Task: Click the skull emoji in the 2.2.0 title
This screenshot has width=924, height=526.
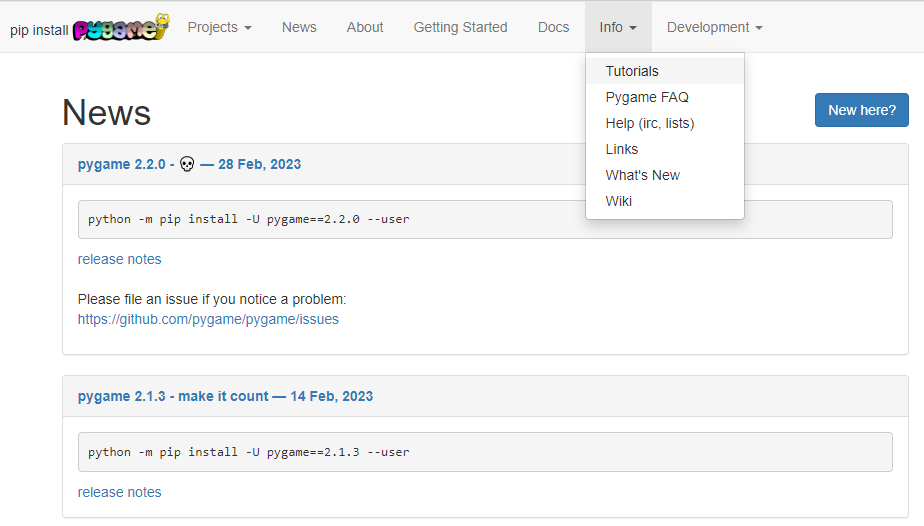Action: click(187, 164)
